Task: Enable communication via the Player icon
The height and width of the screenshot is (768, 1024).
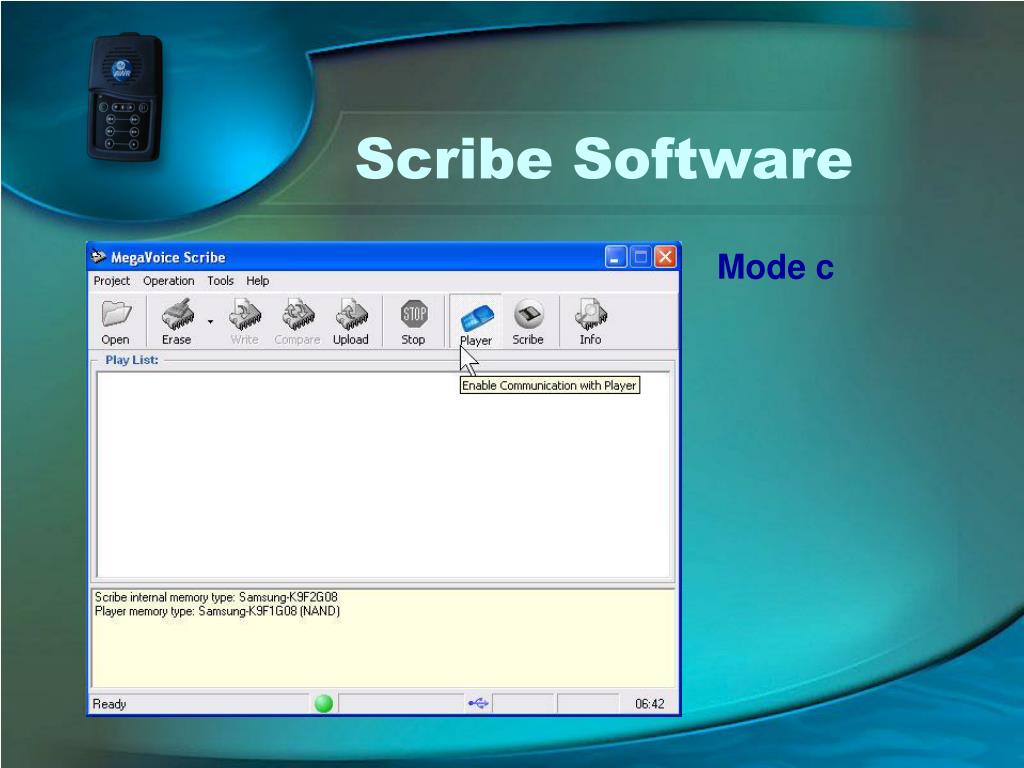Action: point(477,317)
